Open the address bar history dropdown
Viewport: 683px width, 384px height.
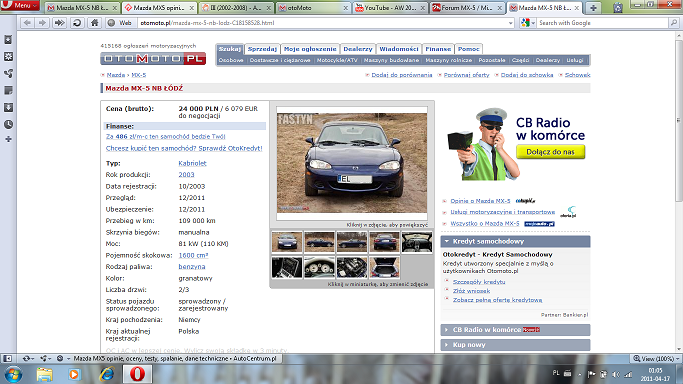(511, 23)
